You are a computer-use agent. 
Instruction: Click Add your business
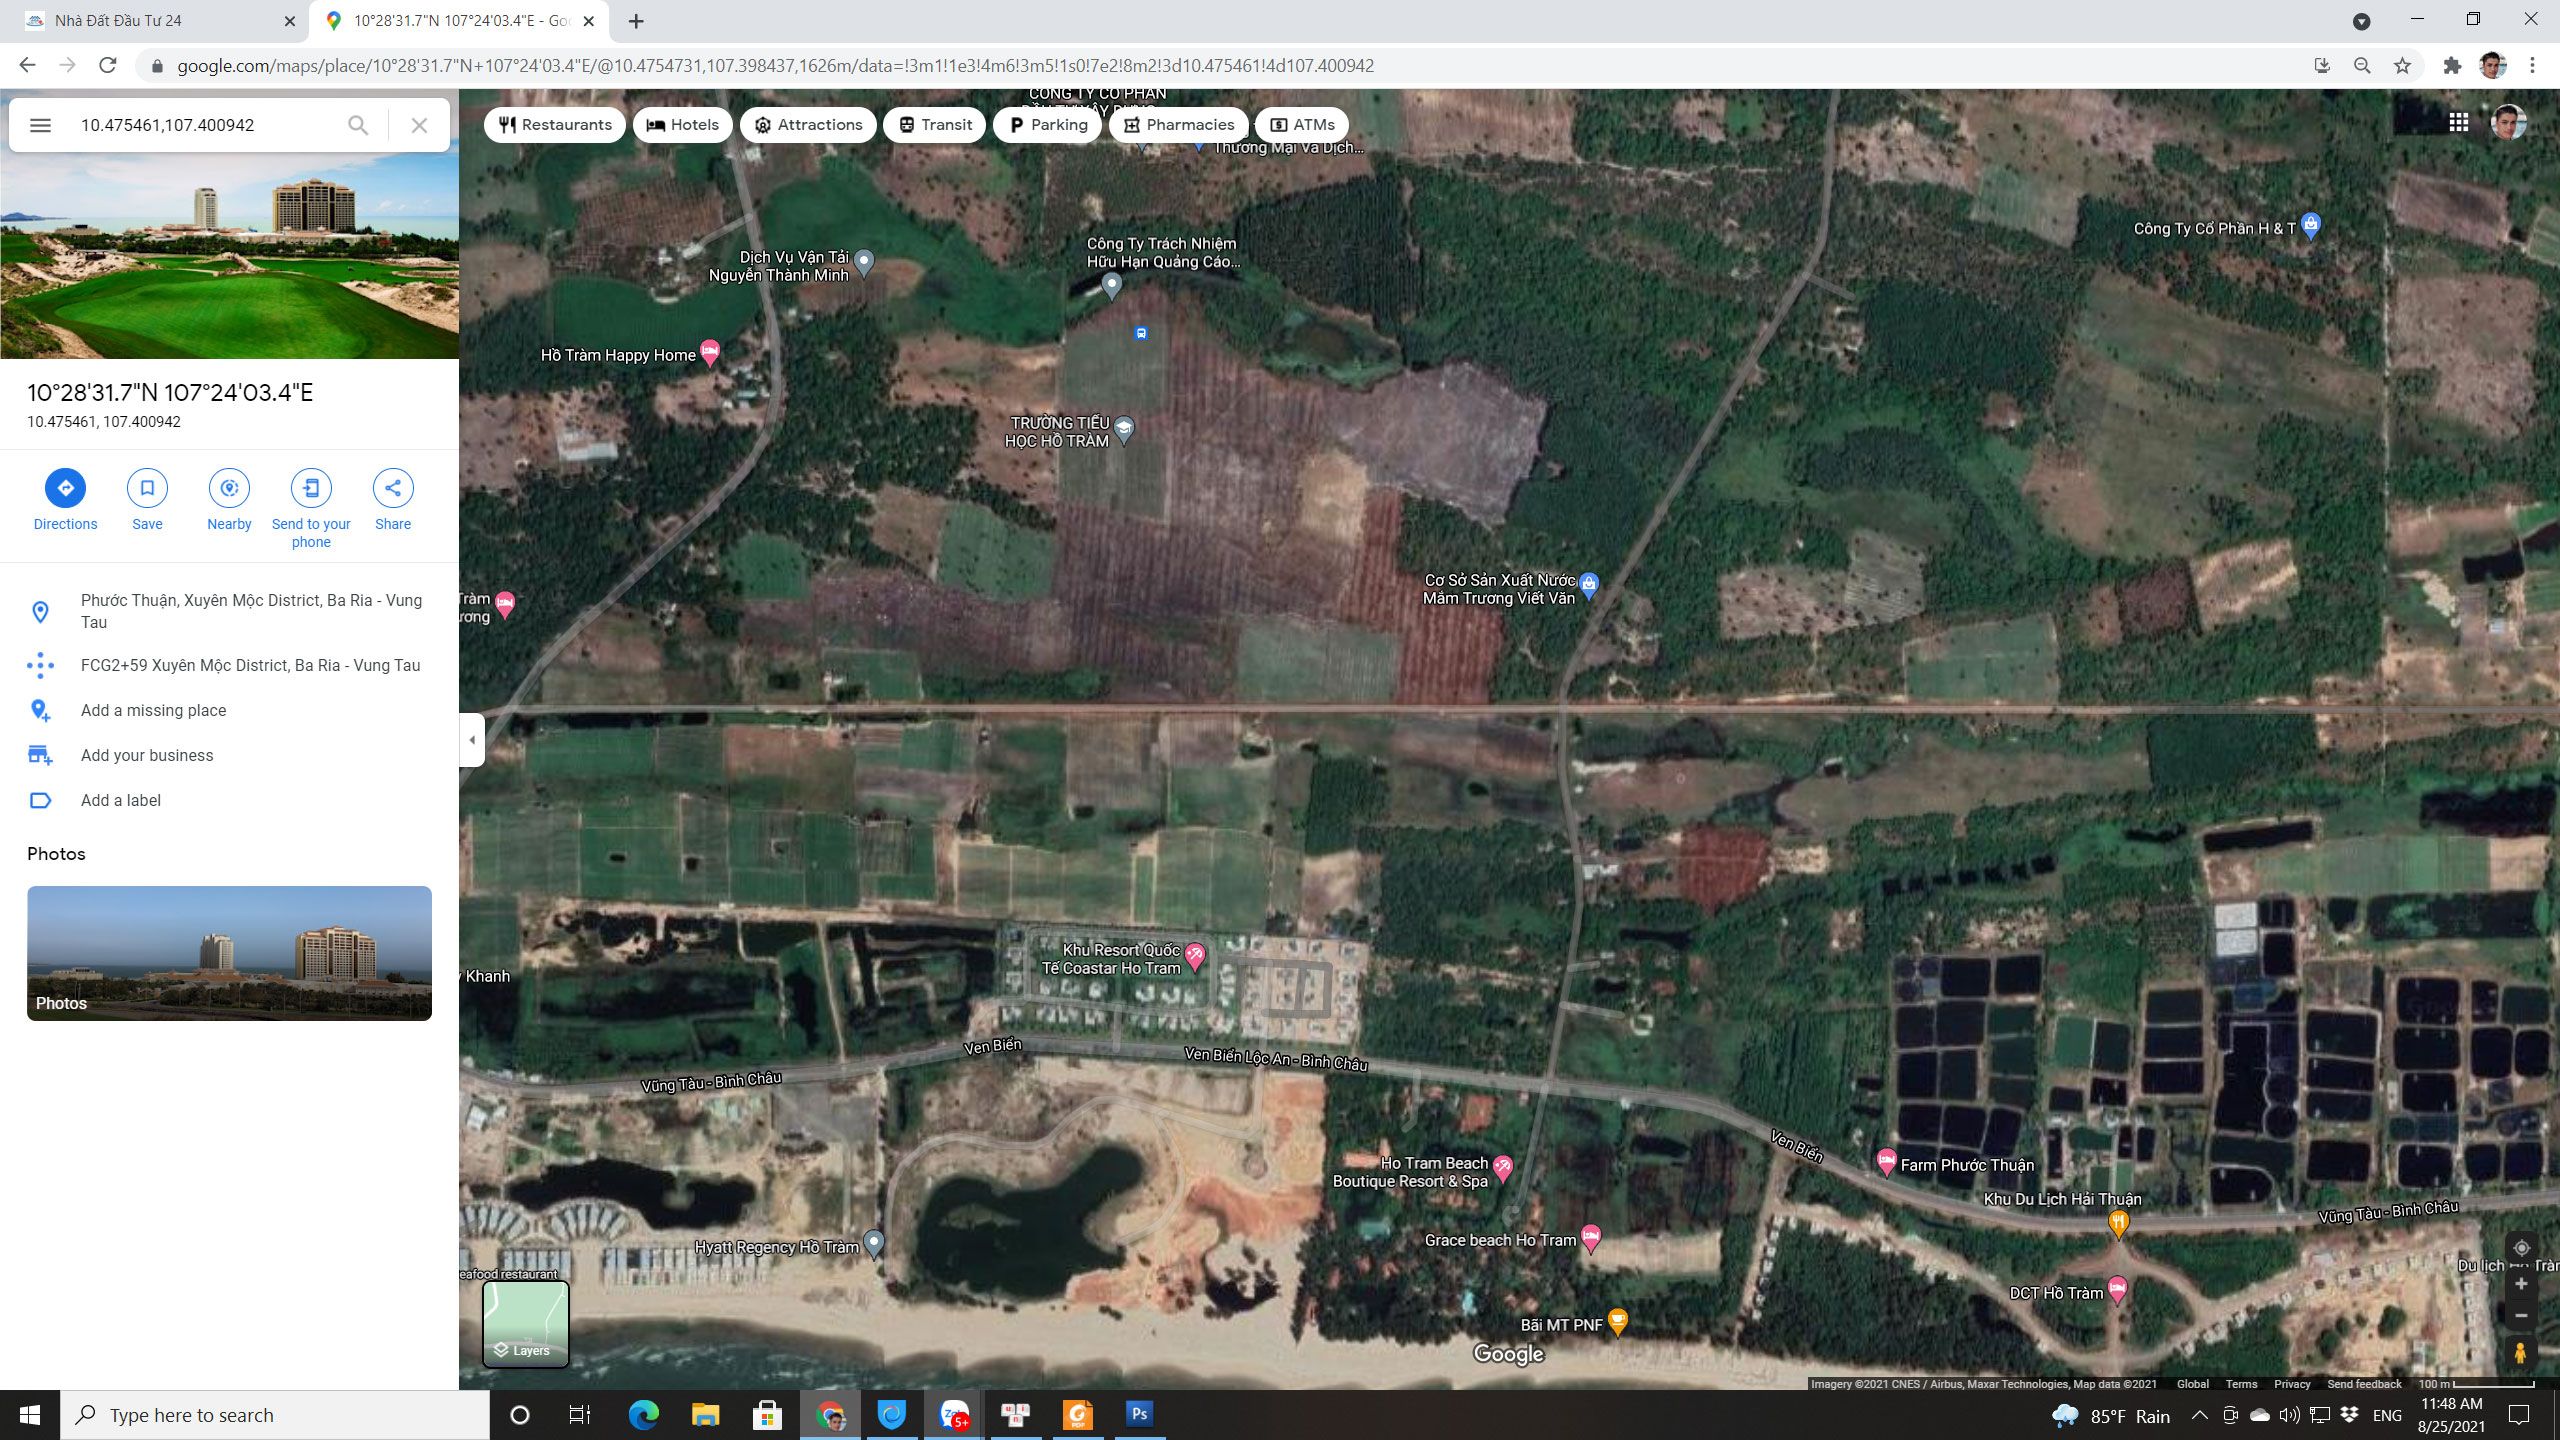pyautogui.click(x=229, y=755)
